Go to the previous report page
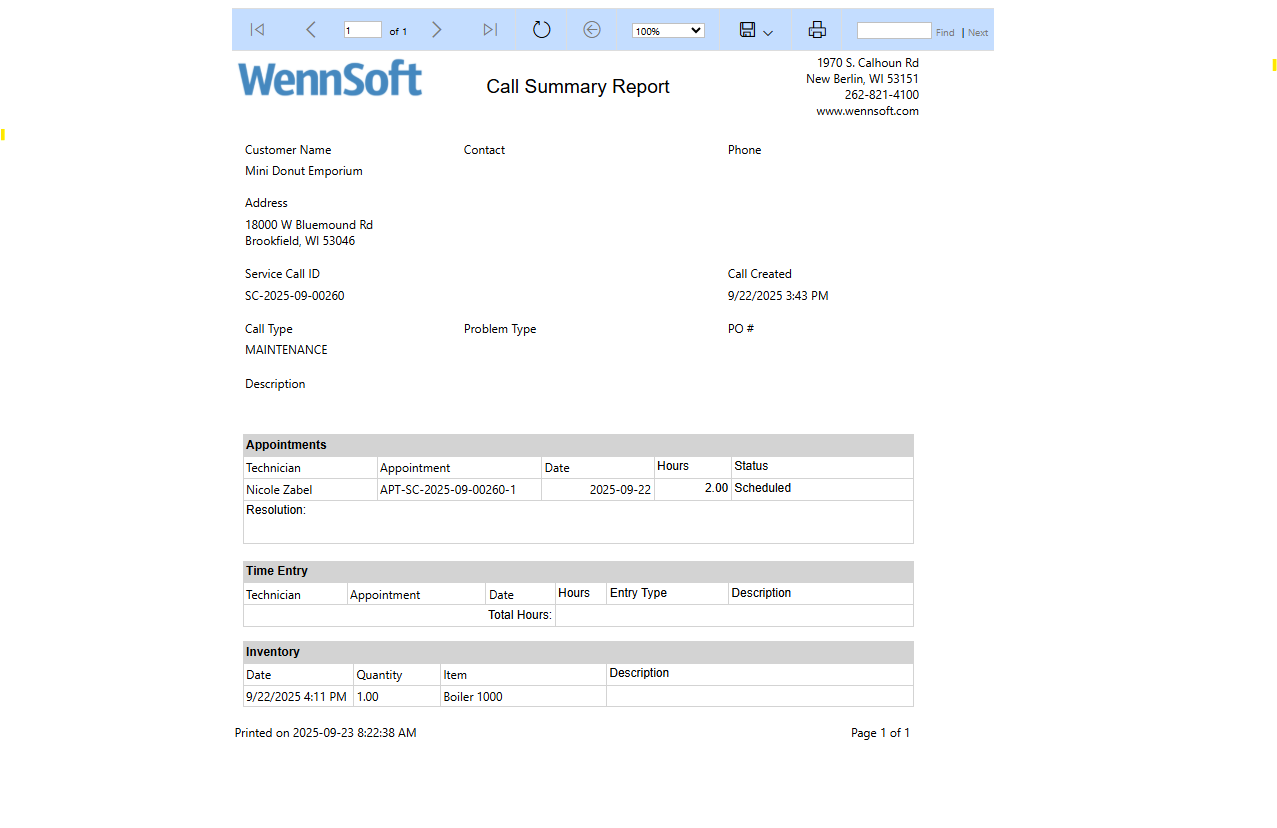This screenshot has height=828, width=1277. coord(310,30)
